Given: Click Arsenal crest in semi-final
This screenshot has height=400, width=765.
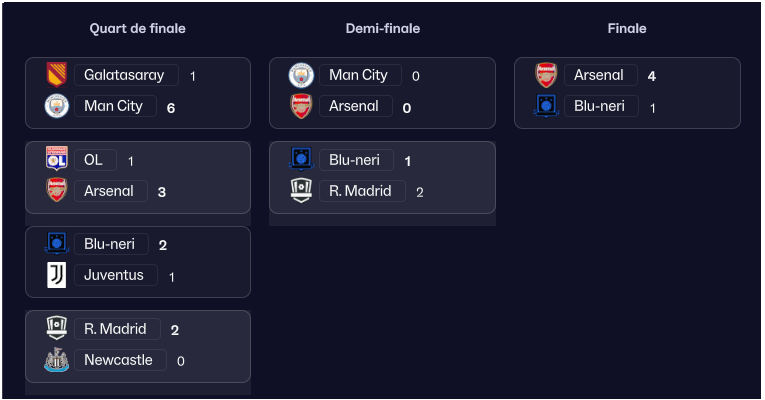Looking at the screenshot, I should [301, 106].
